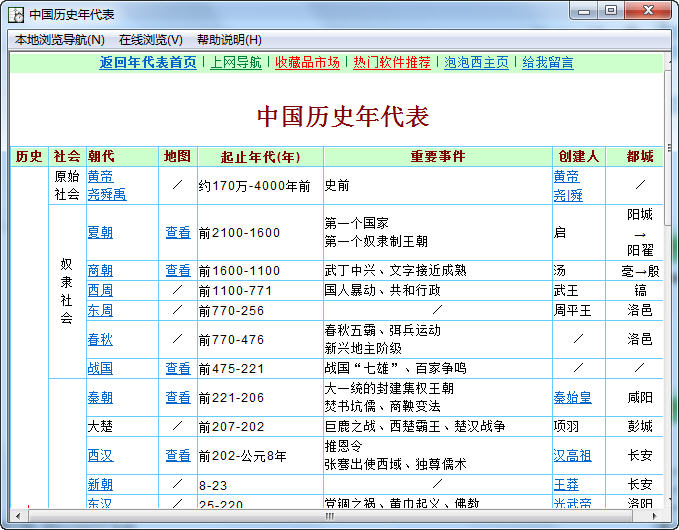Screen dimensions: 679x530
Task: Click the 重要事件 column header
Action: point(438,156)
